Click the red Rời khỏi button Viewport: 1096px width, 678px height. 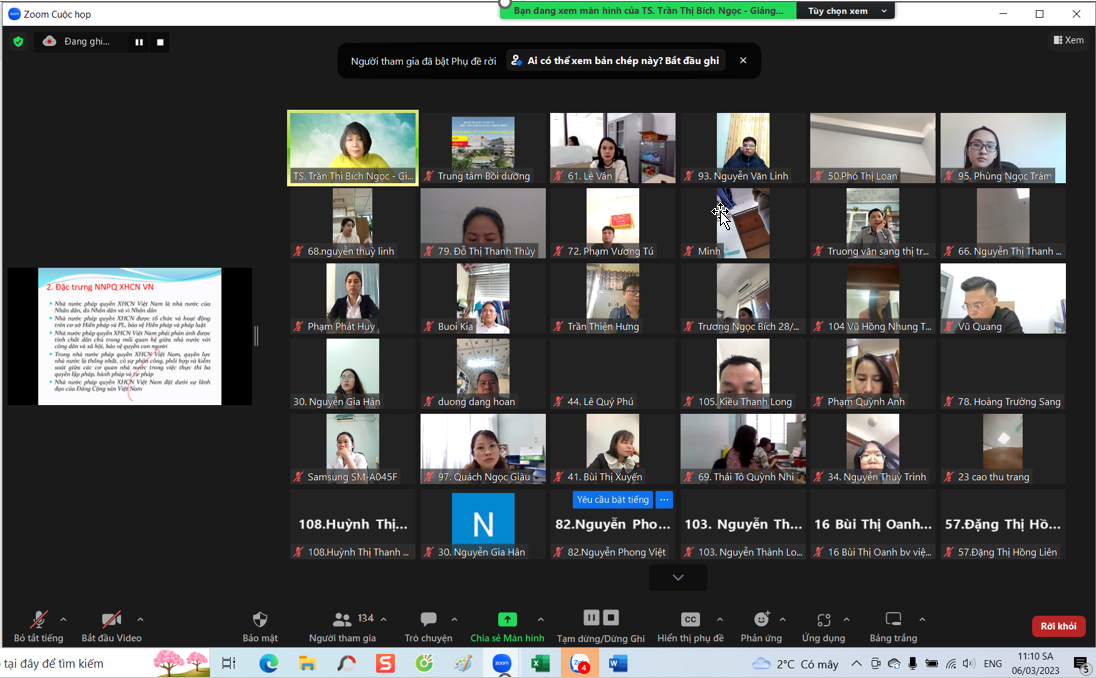1058,626
